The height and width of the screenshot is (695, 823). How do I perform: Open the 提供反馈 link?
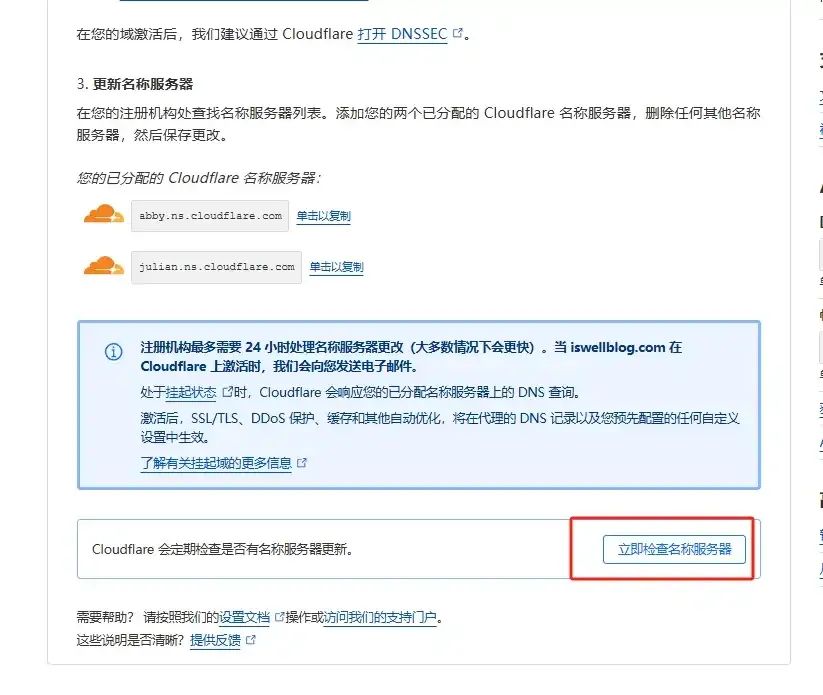pos(215,640)
